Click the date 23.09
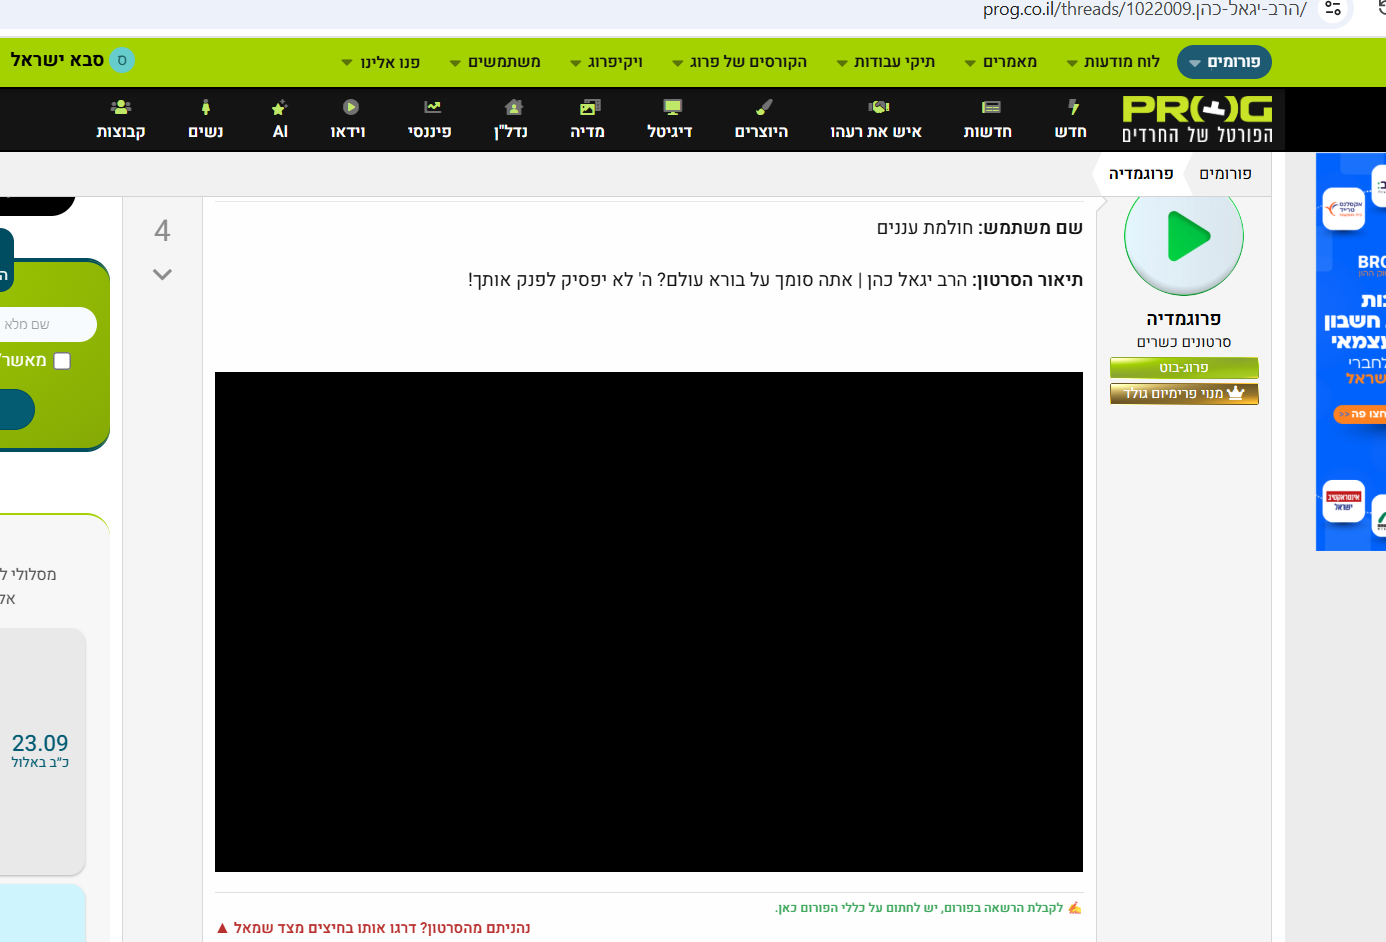 (40, 743)
